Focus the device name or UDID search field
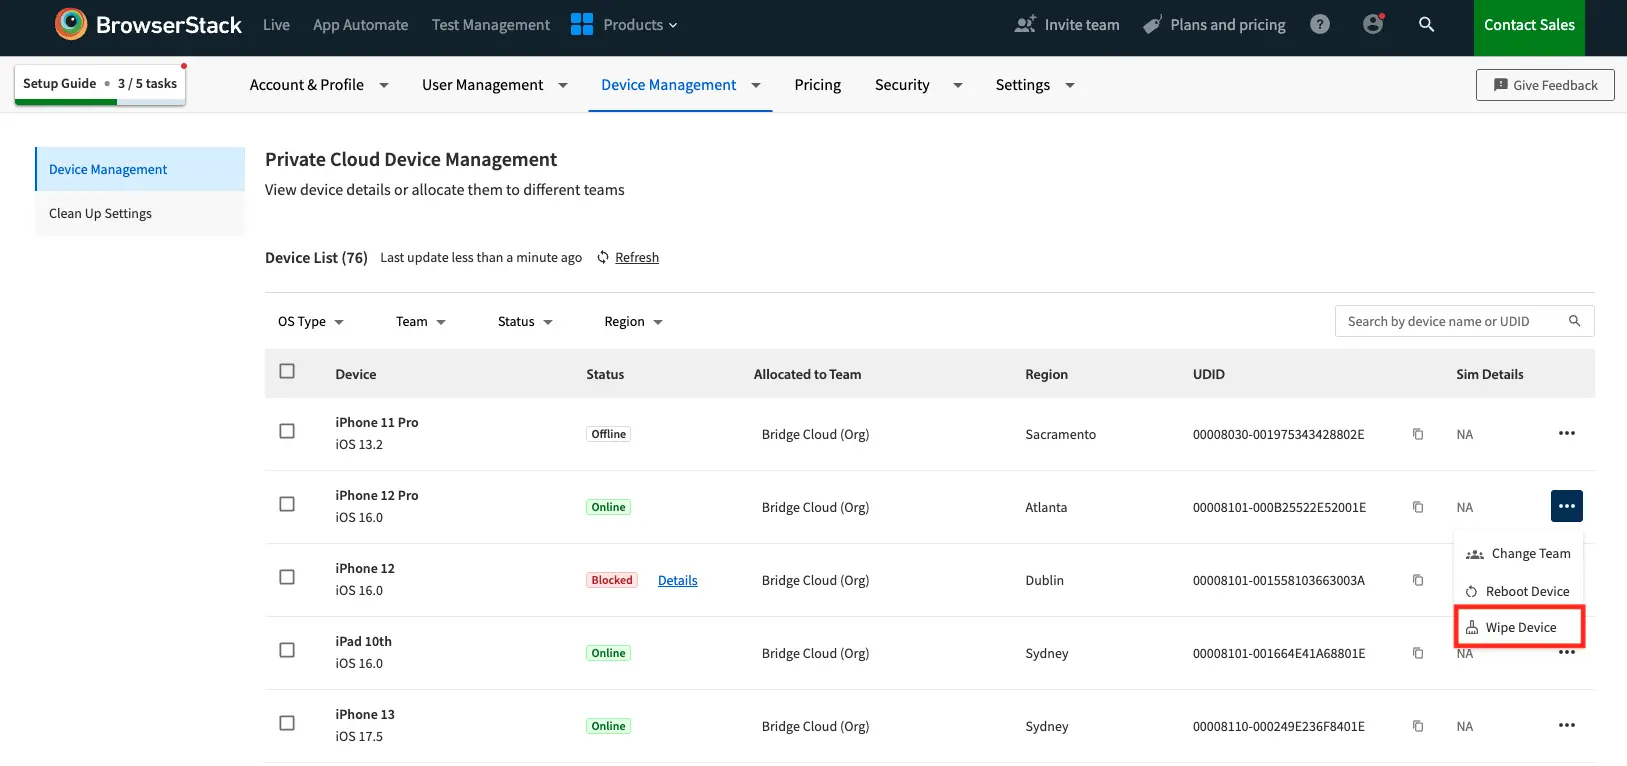Viewport: 1627px width, 766px height. point(1448,321)
